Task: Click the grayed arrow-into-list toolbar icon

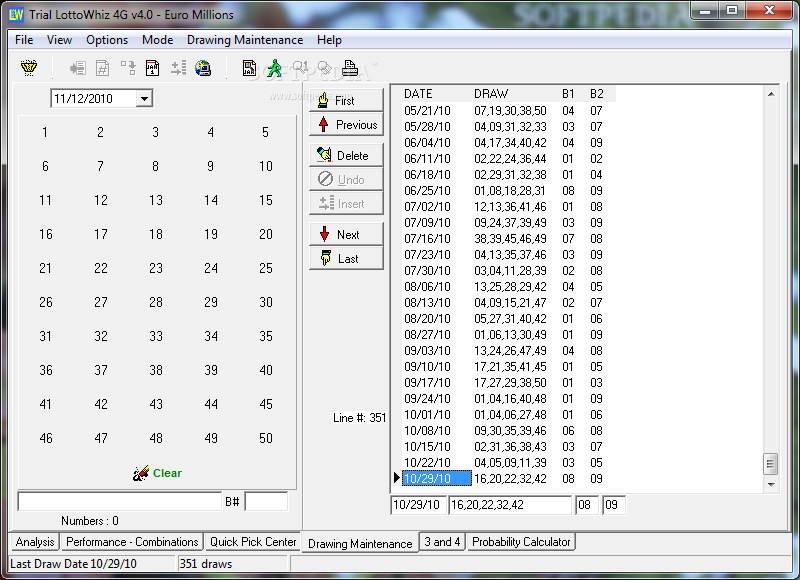Action: [78, 68]
